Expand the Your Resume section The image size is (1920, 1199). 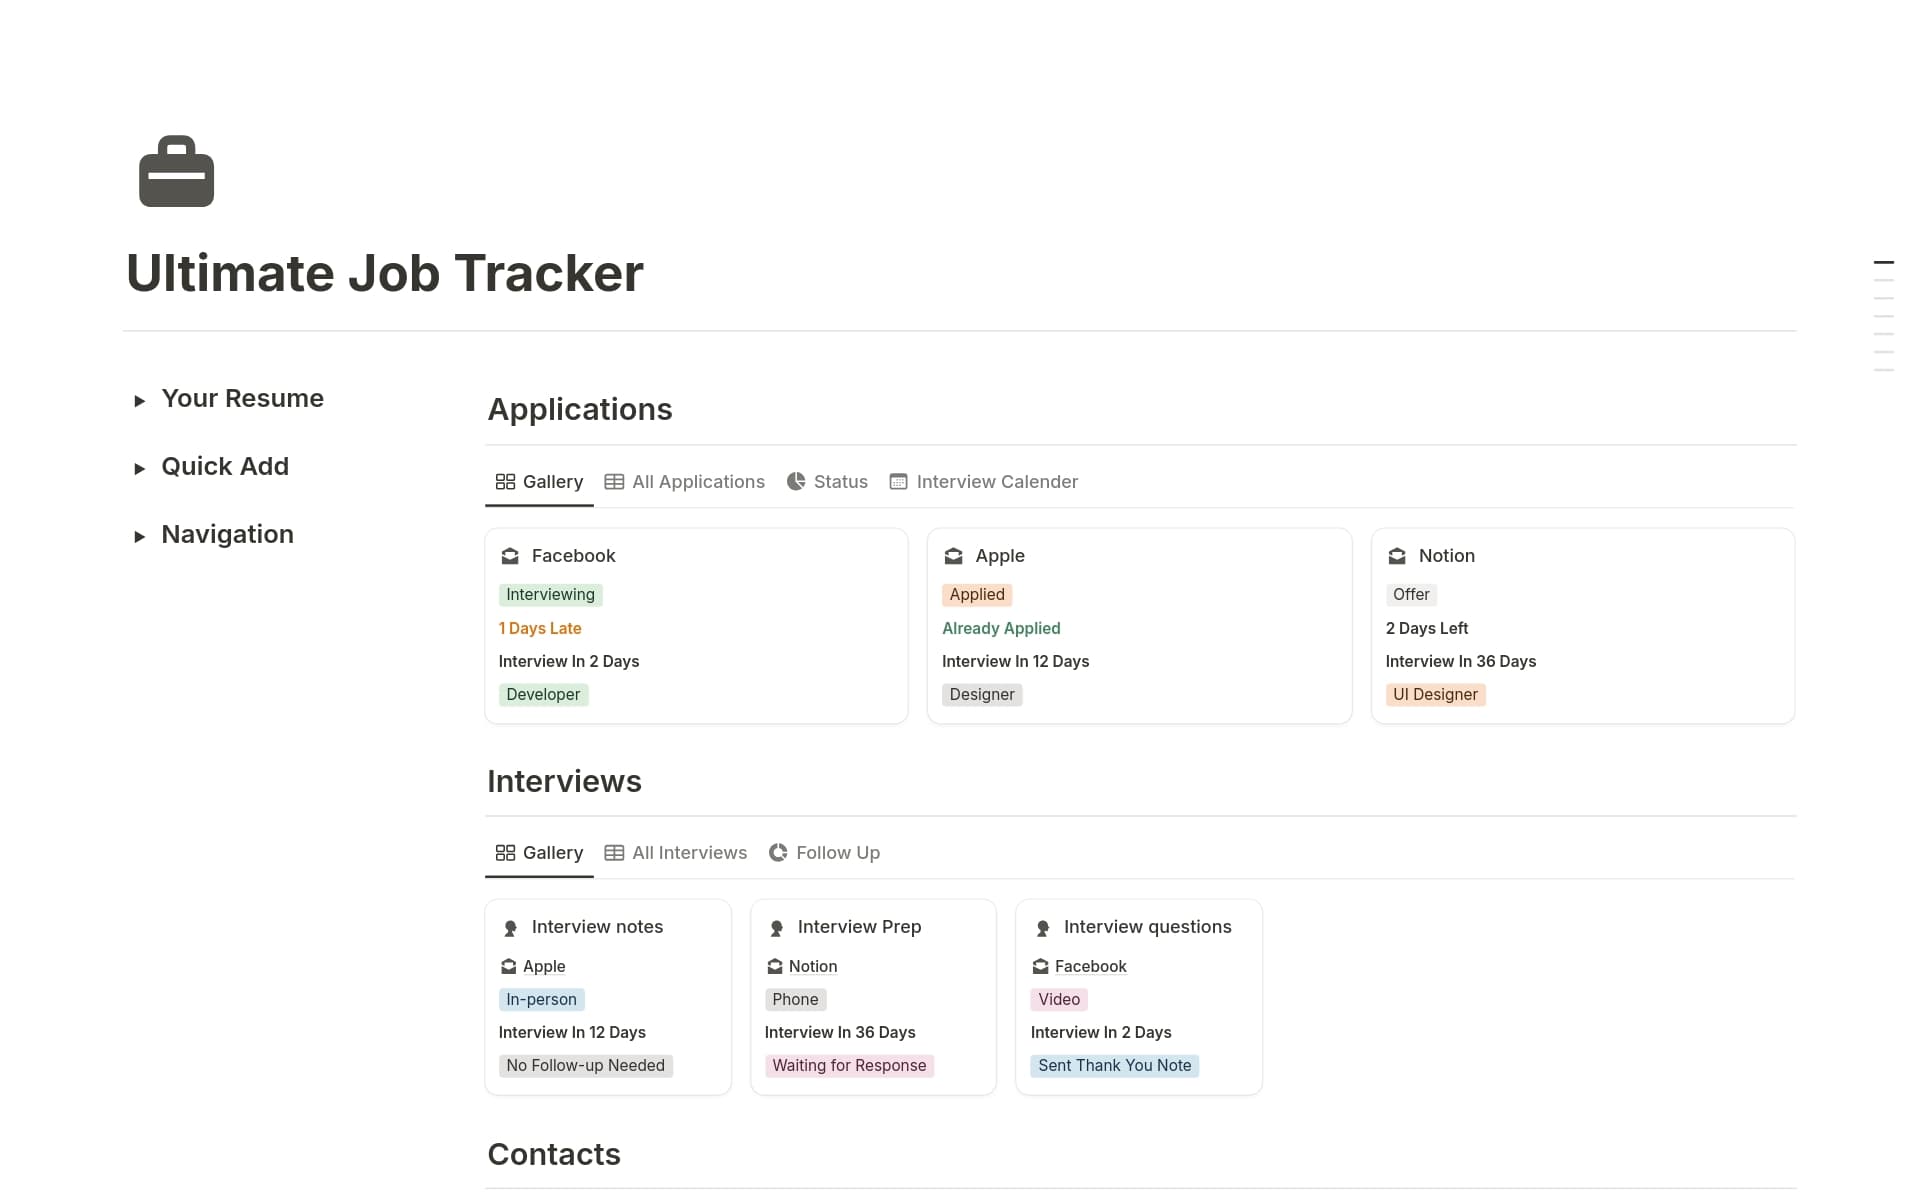coord(140,399)
